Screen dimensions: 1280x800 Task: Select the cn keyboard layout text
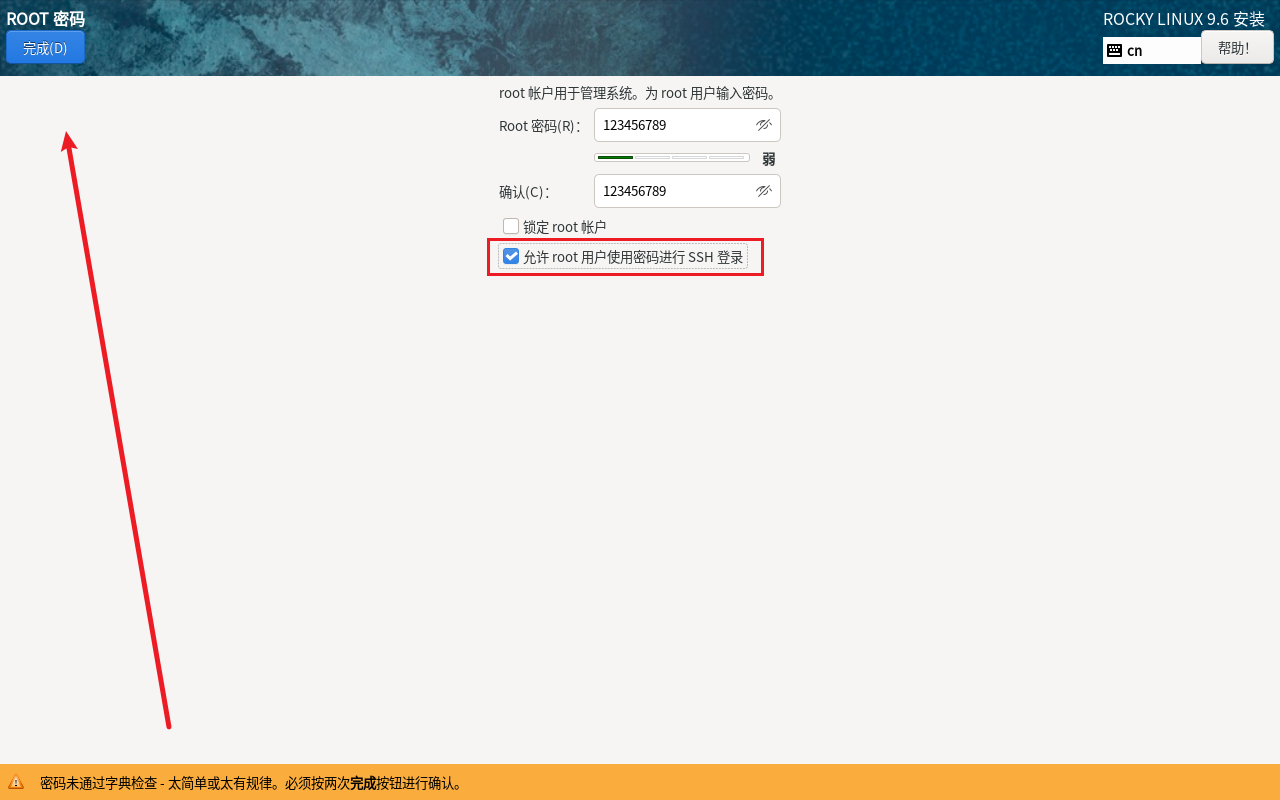(x=1134, y=51)
